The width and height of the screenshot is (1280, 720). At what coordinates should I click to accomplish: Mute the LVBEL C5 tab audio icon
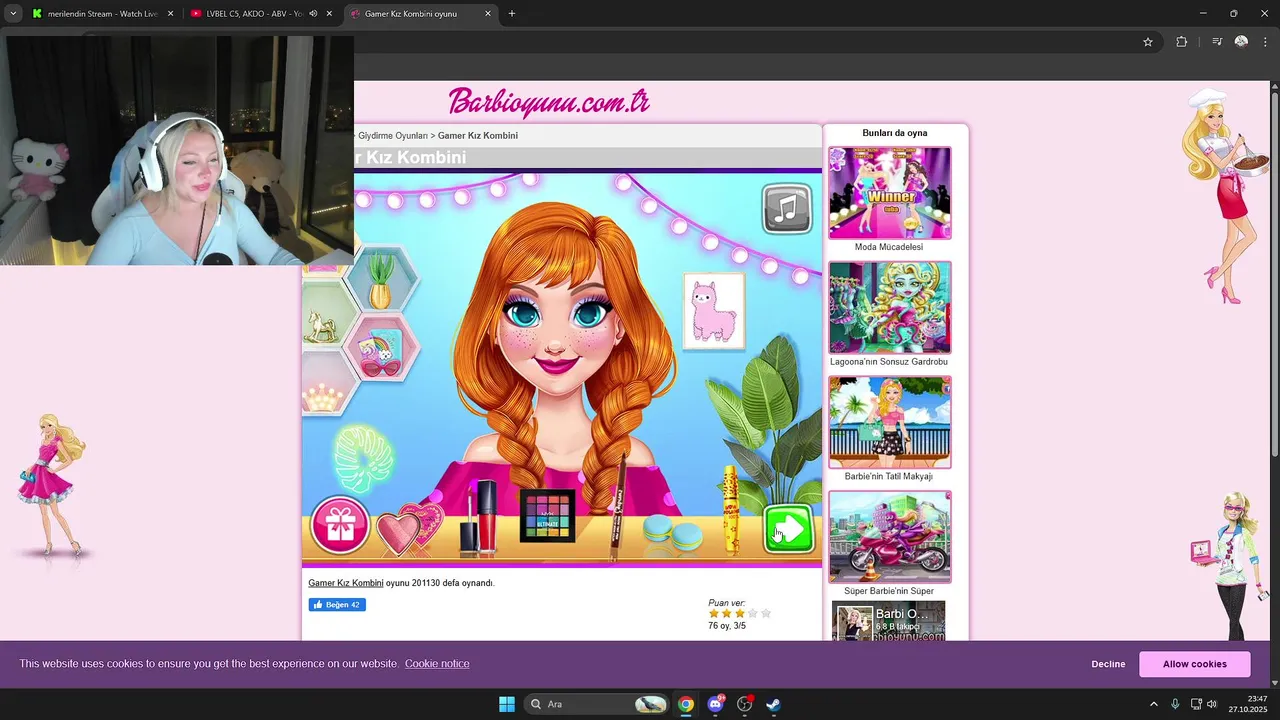[x=313, y=14]
